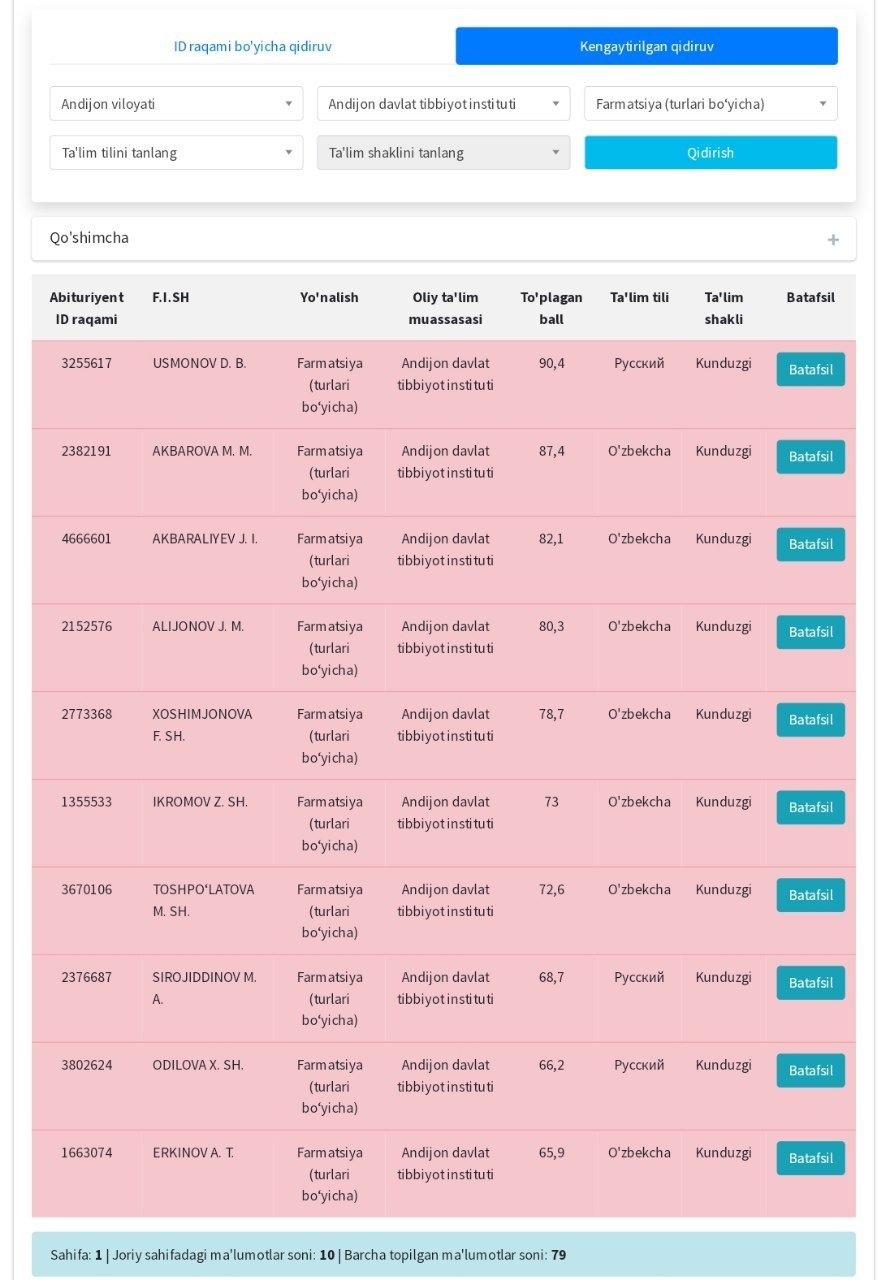Open Andijon davlat tibbiyot instituti dropdown
877x1280 pixels.
click(x=443, y=104)
